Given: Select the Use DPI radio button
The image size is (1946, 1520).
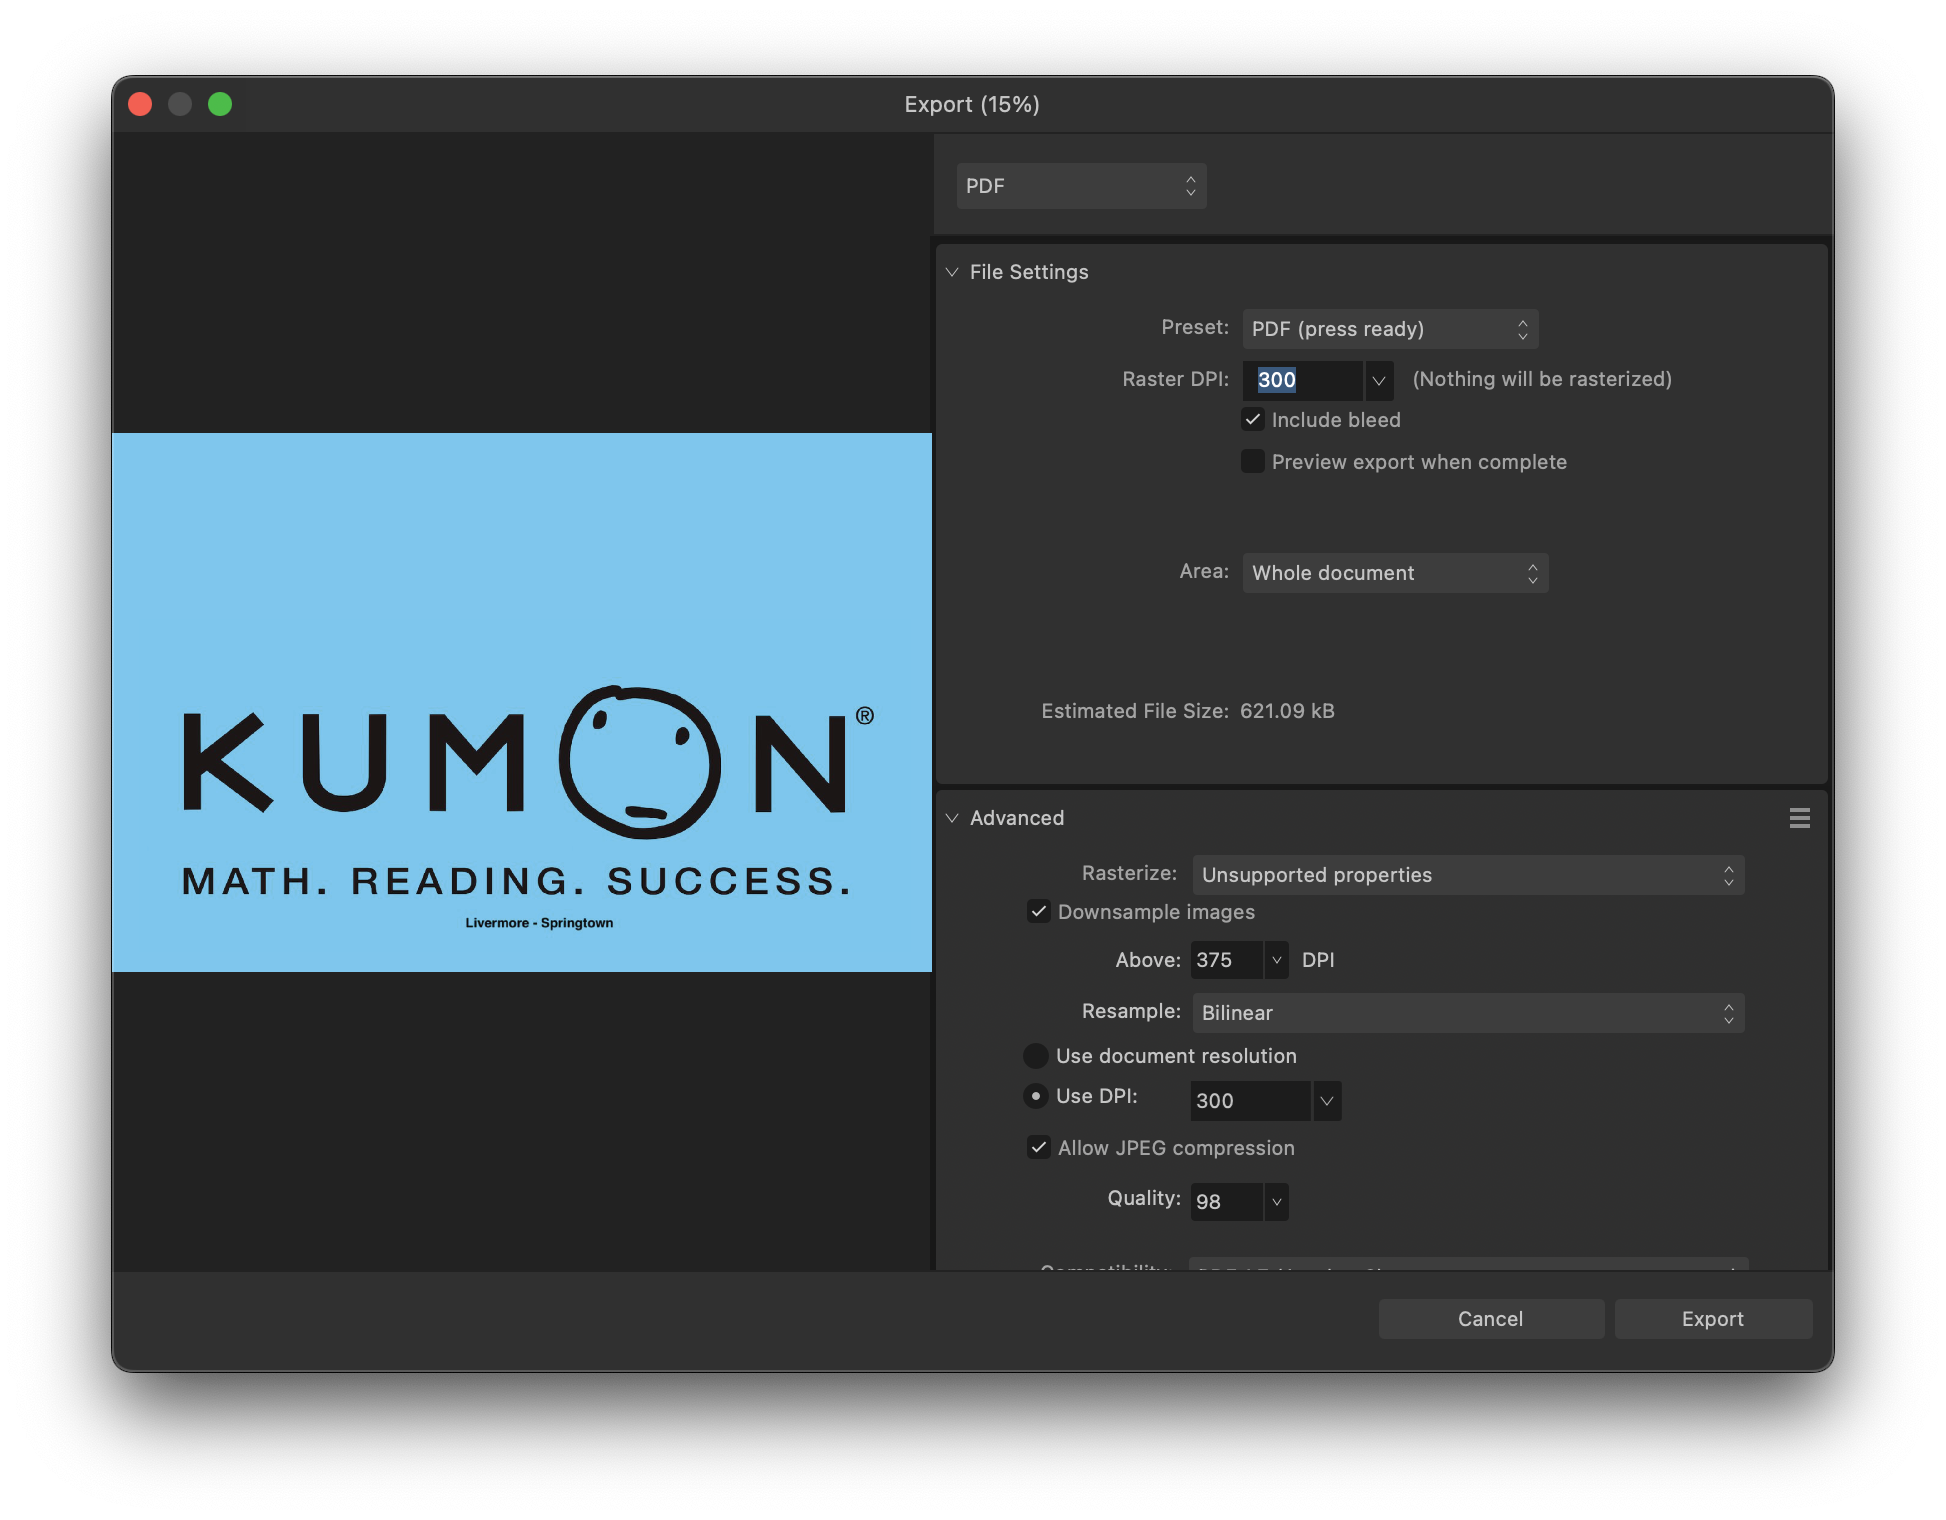Looking at the screenshot, I should [x=1036, y=1096].
